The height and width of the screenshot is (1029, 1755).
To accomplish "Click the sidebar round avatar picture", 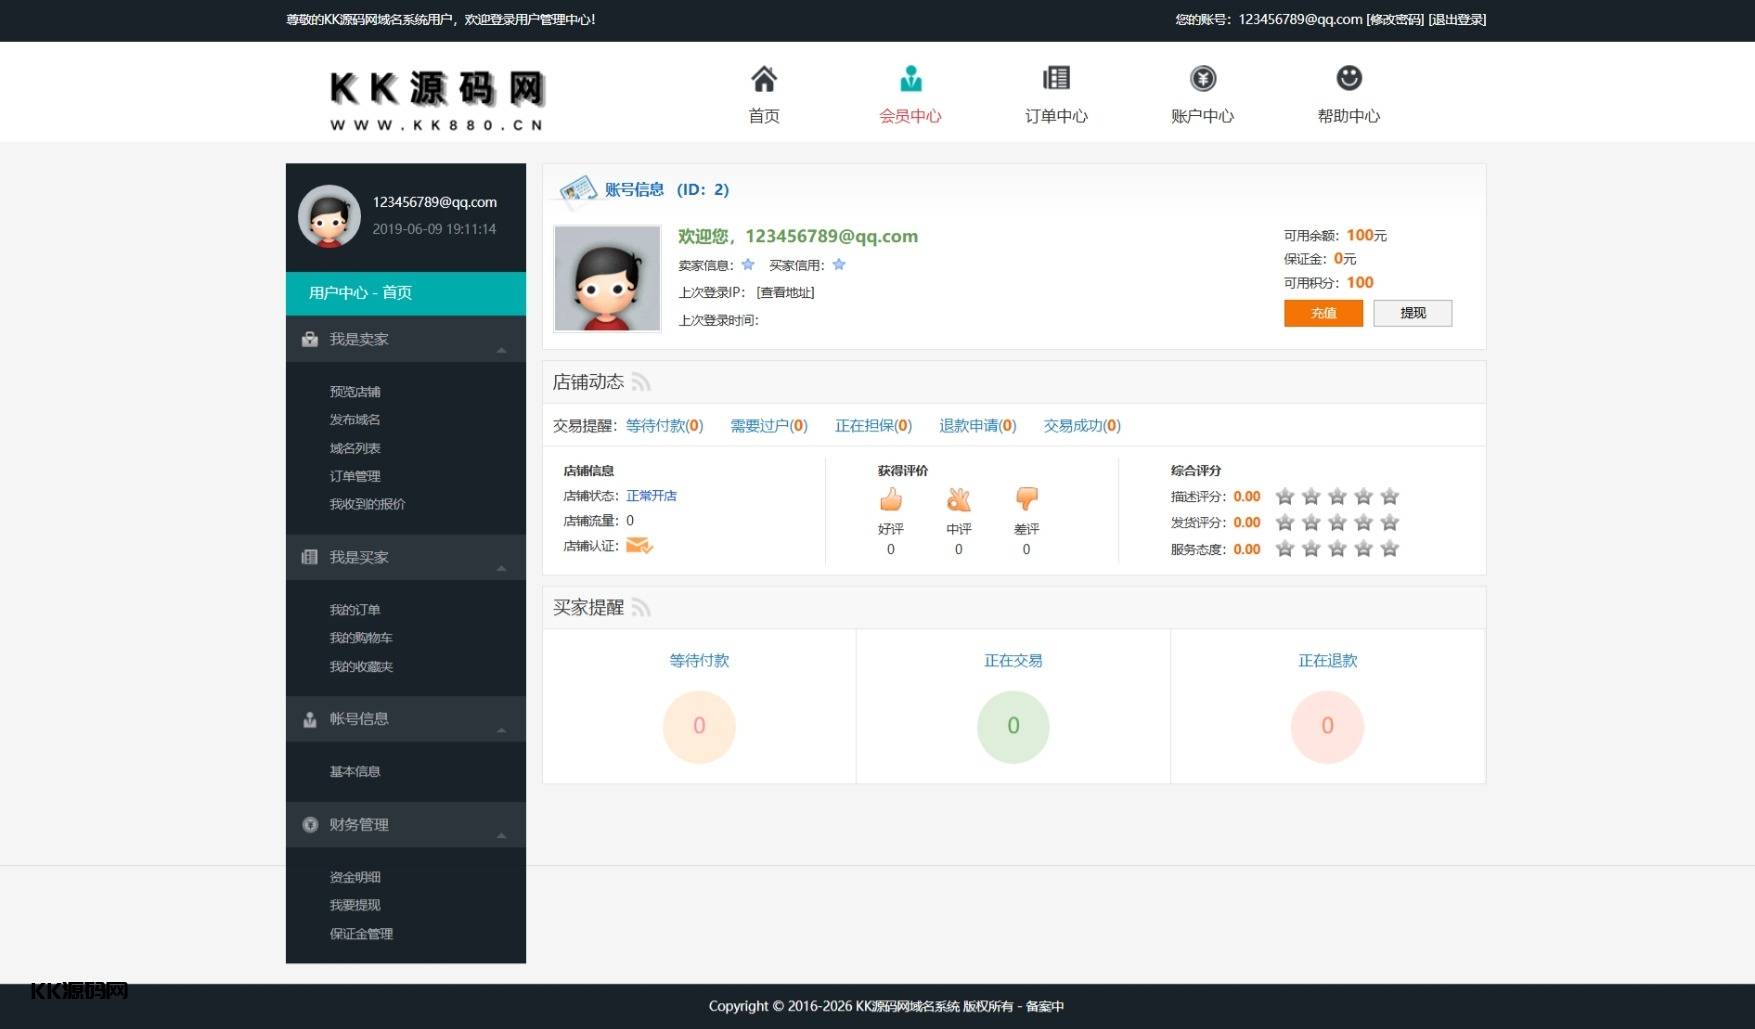I will 329,216.
